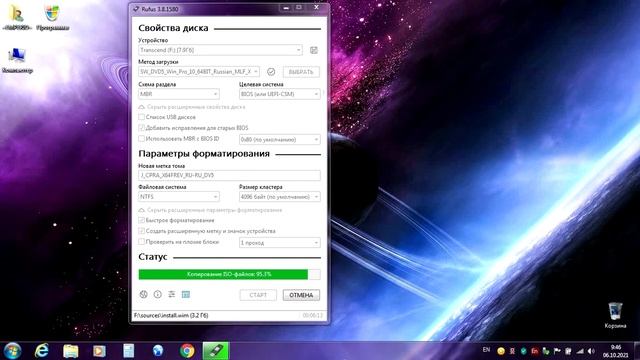This screenshot has width=640, height=360.
Task: Open the Целевая система BIOS dropdown
Action: pos(280,94)
